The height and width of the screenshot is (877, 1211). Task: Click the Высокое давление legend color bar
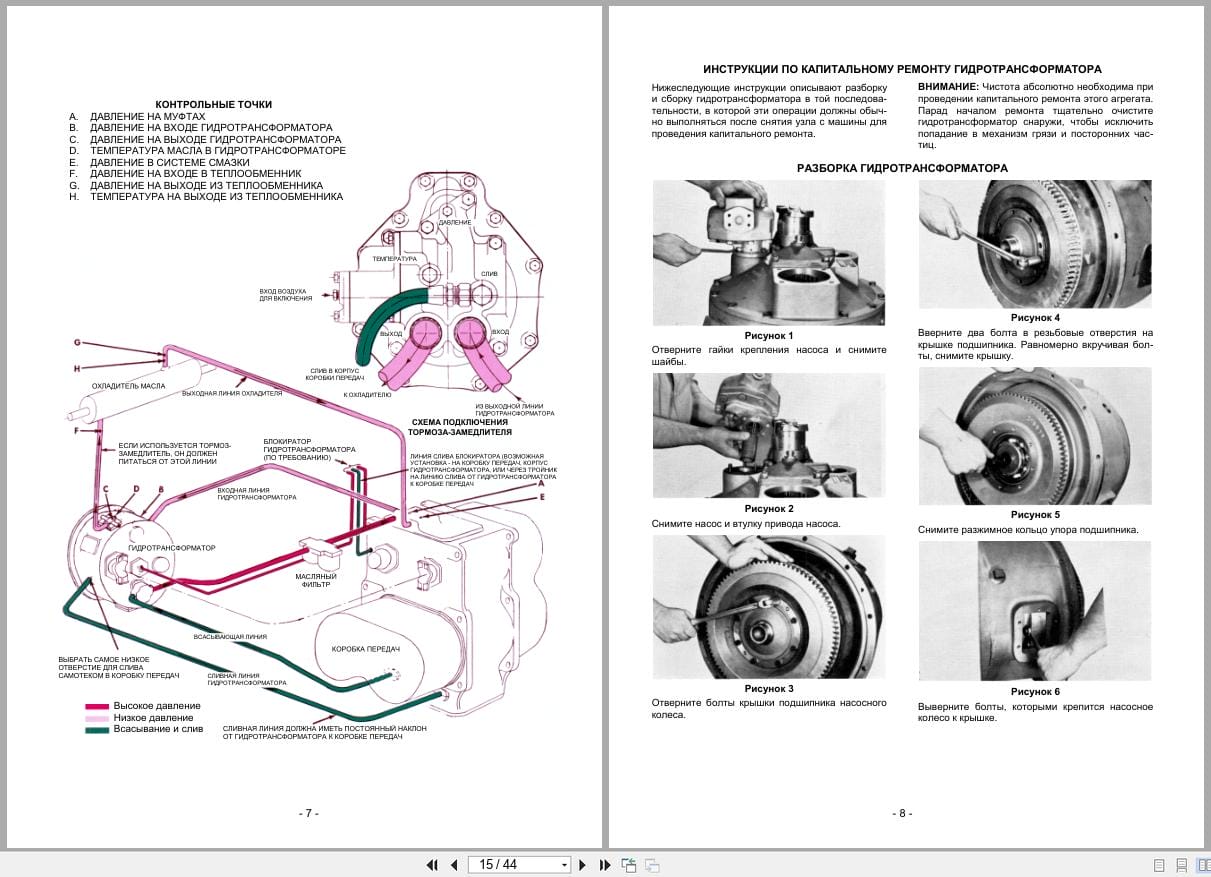[97, 705]
